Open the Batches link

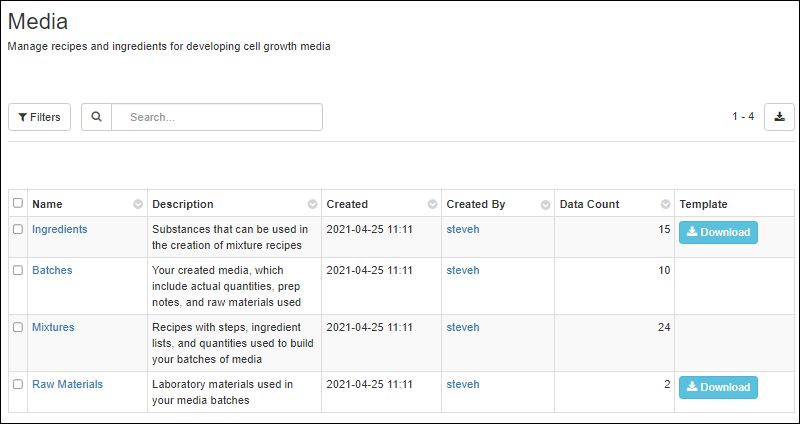coord(52,270)
